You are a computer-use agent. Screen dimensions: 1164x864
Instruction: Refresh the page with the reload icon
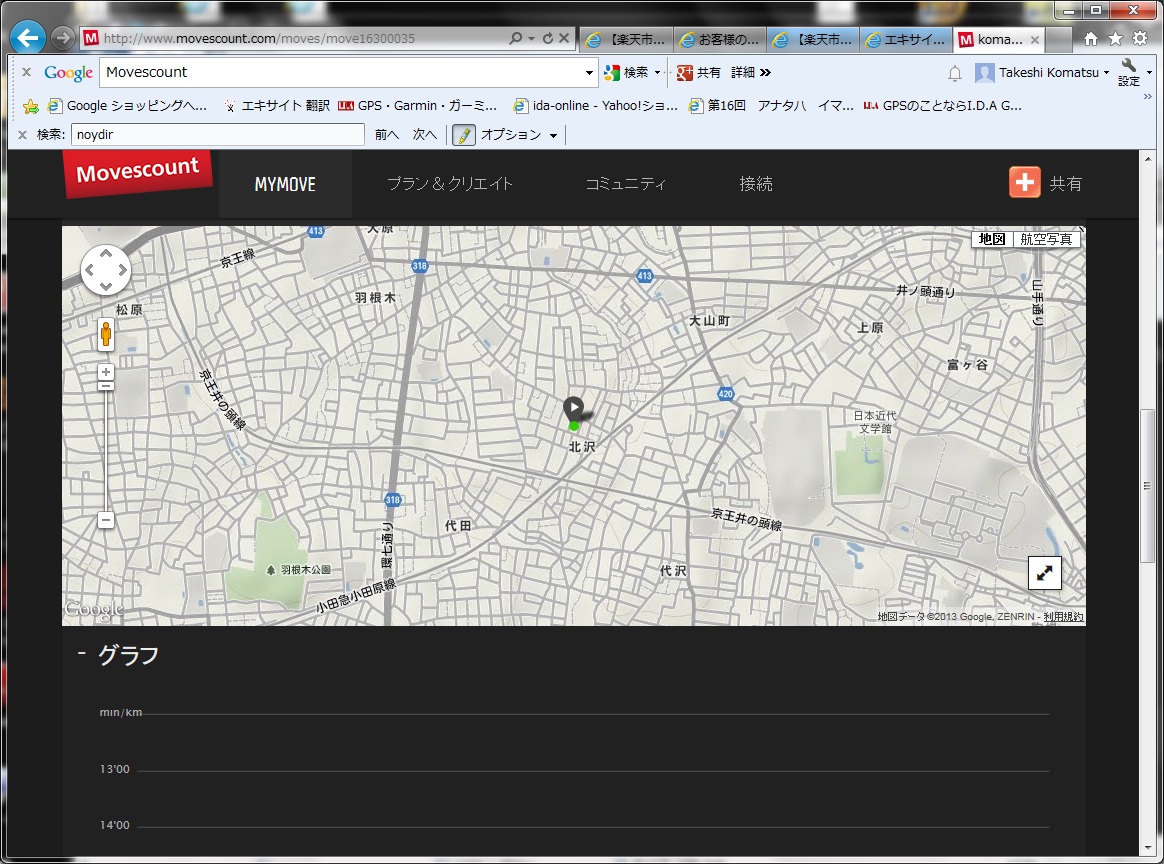[x=548, y=38]
